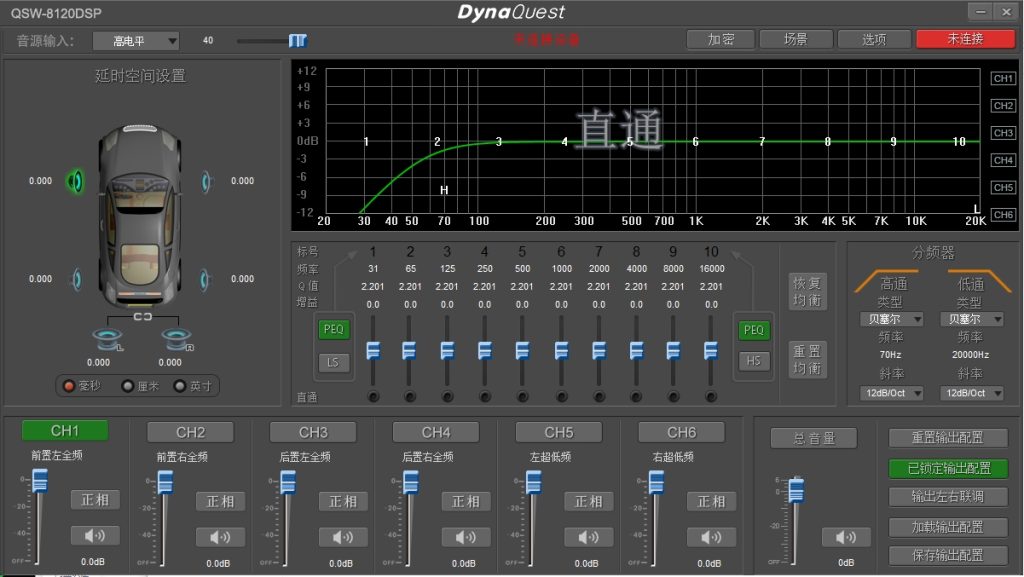
Task: Click the high-pass filter shape icon
Action: click(887, 281)
